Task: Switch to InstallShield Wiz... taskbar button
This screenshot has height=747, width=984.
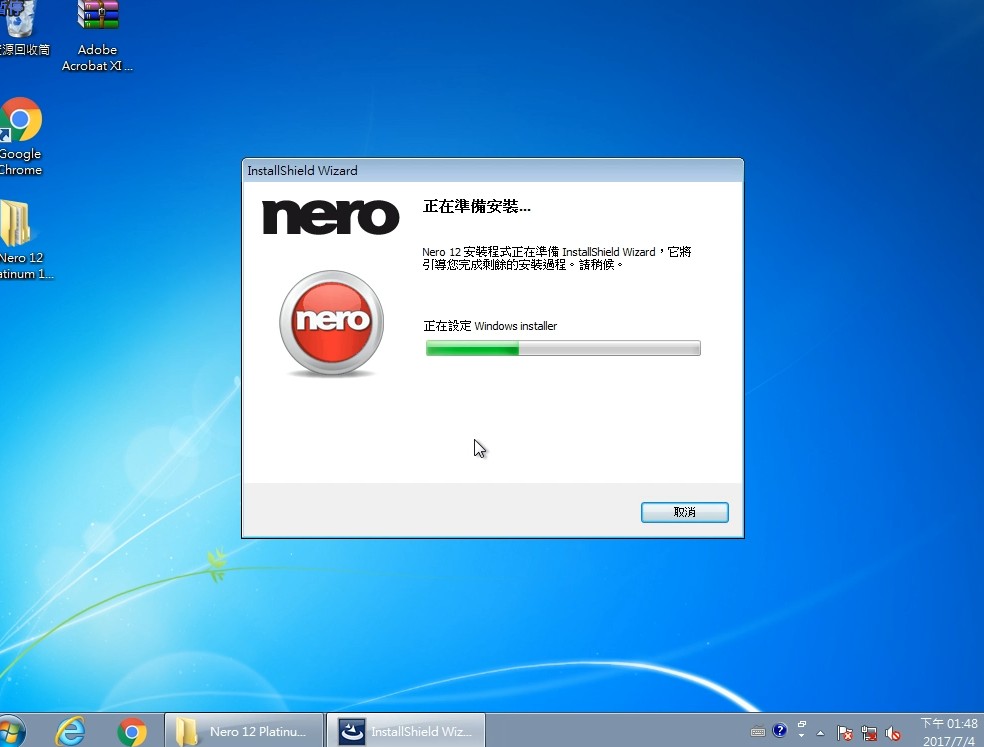Action: tap(406, 731)
